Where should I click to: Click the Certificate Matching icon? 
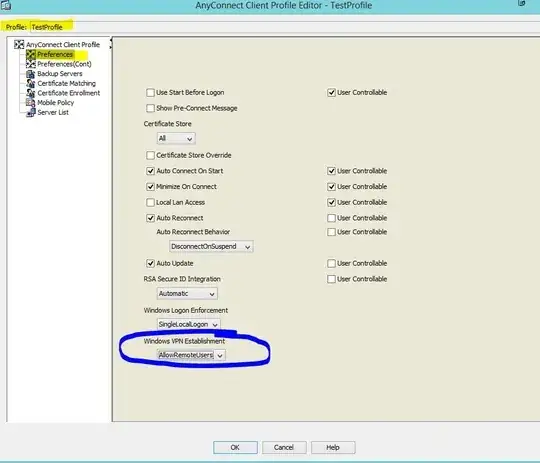coord(31,83)
